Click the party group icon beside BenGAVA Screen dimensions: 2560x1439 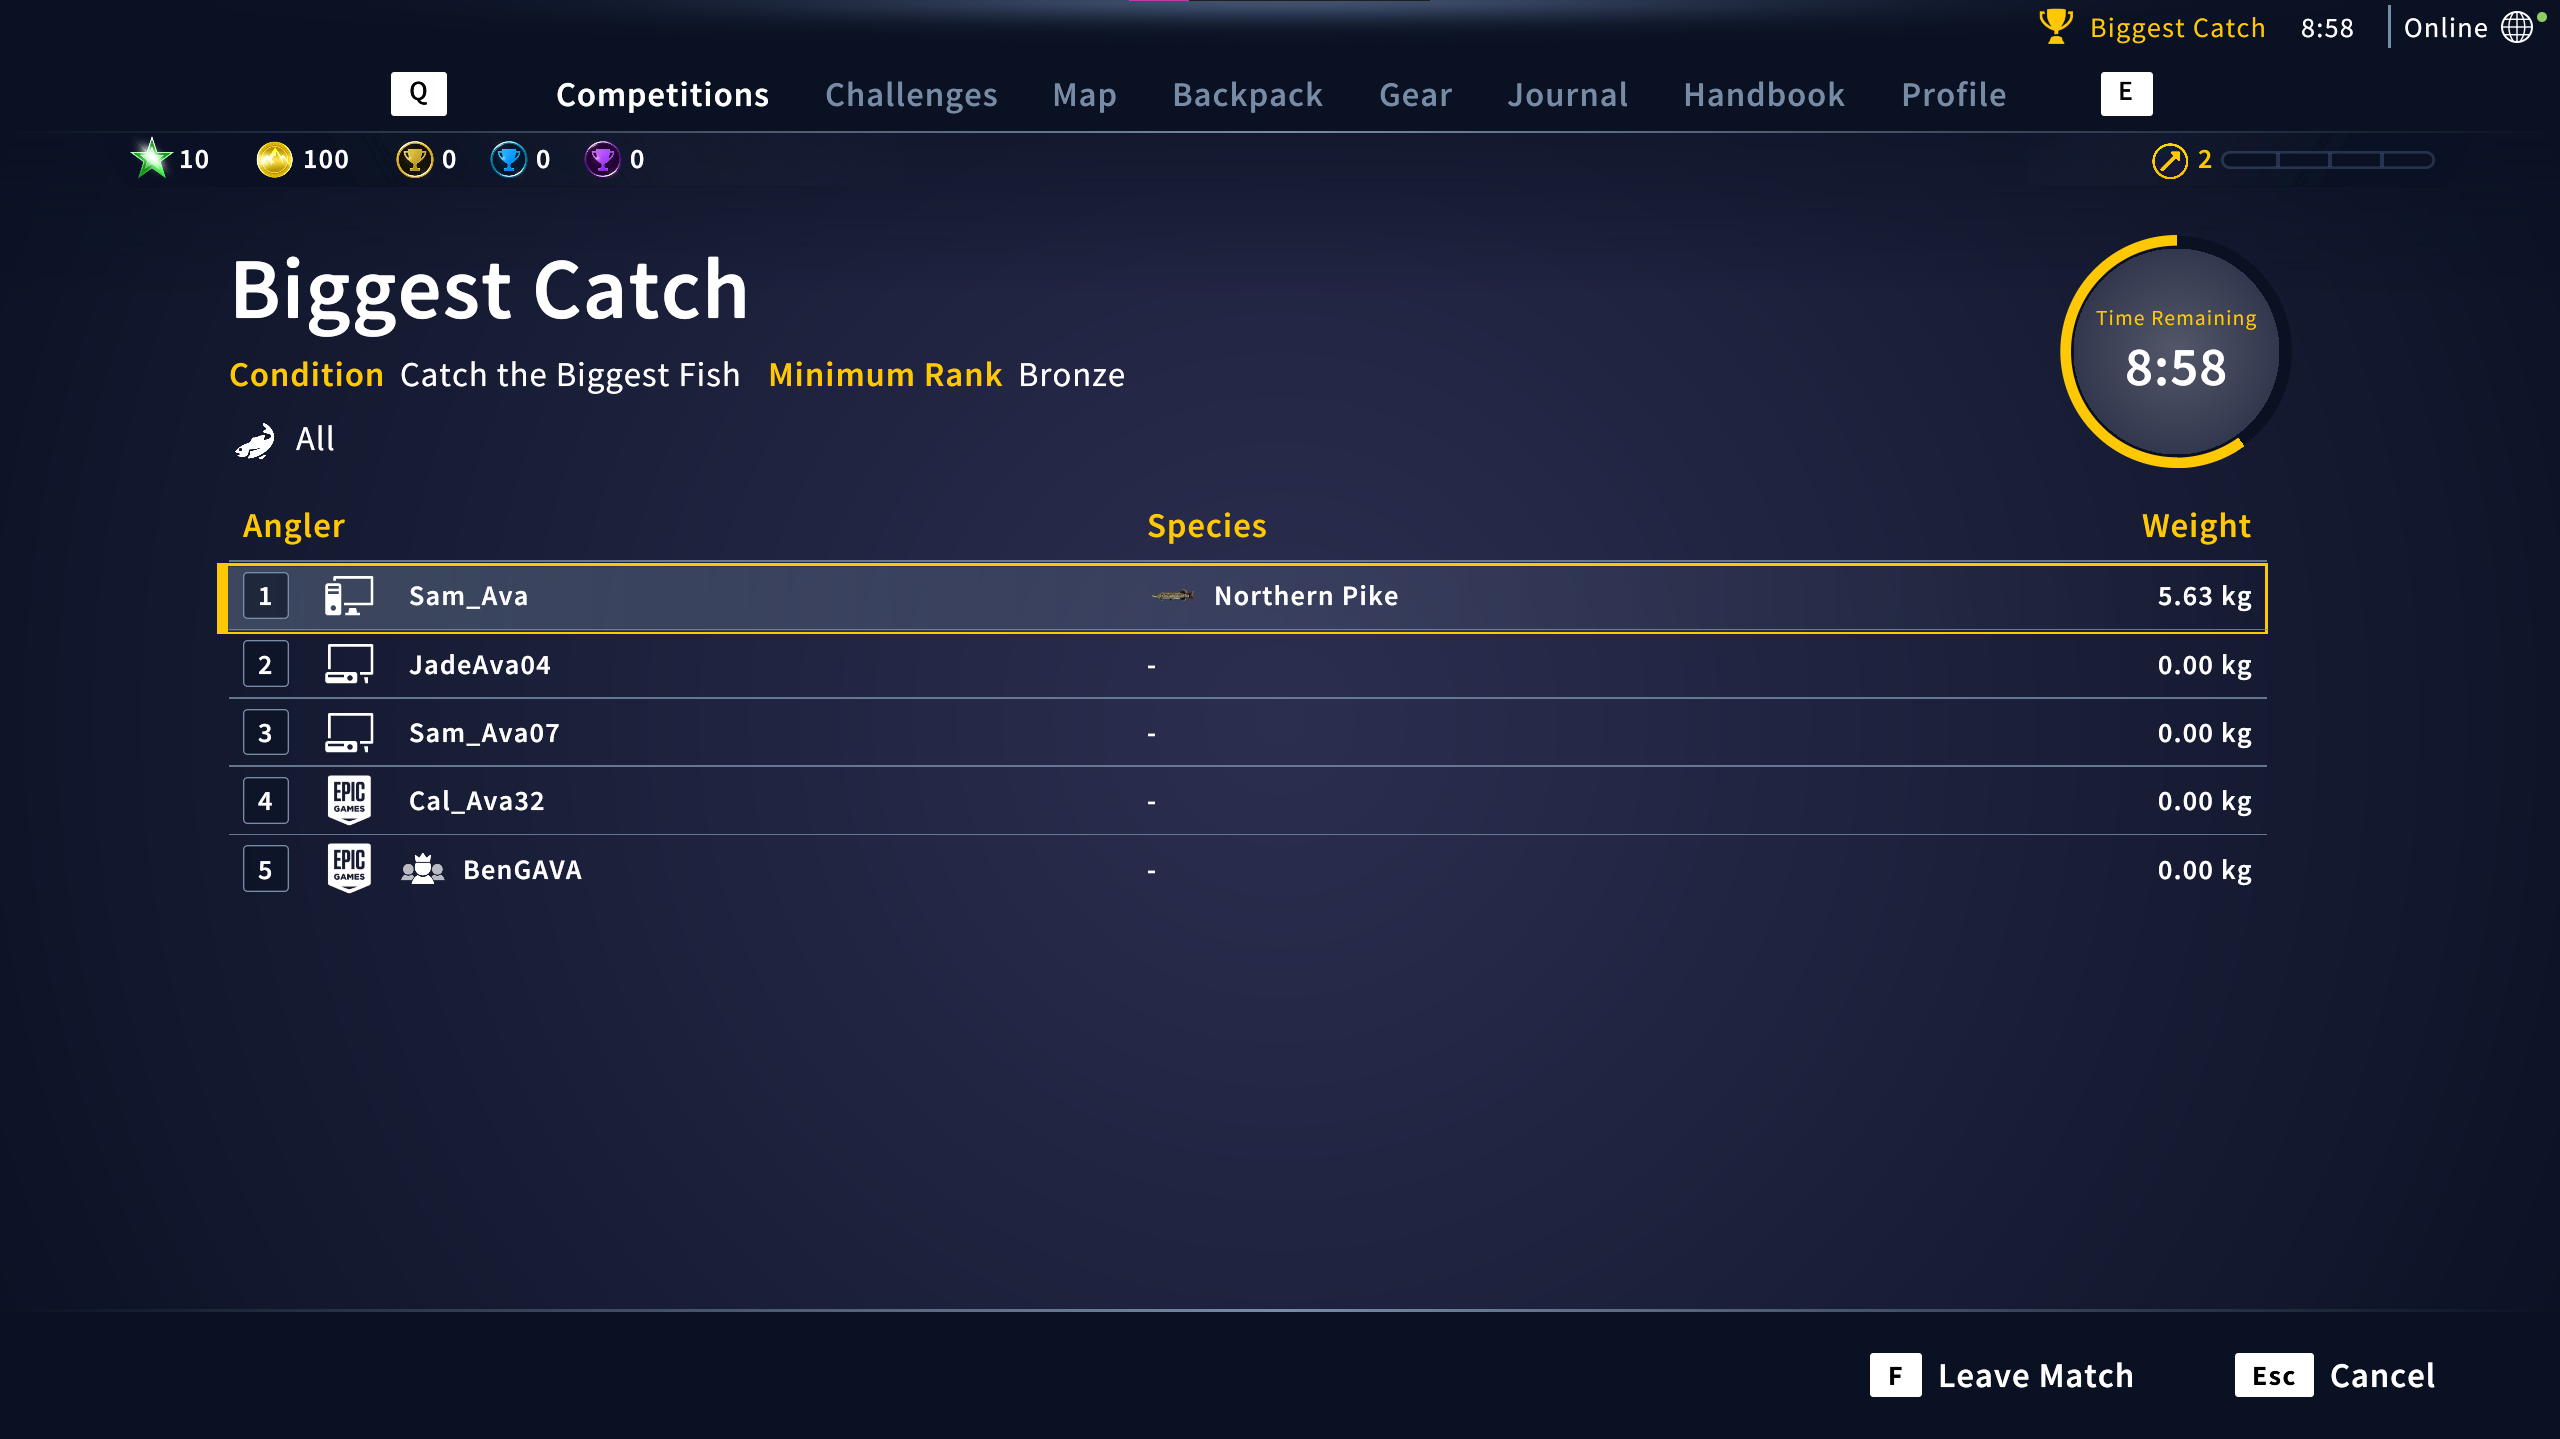coord(422,869)
